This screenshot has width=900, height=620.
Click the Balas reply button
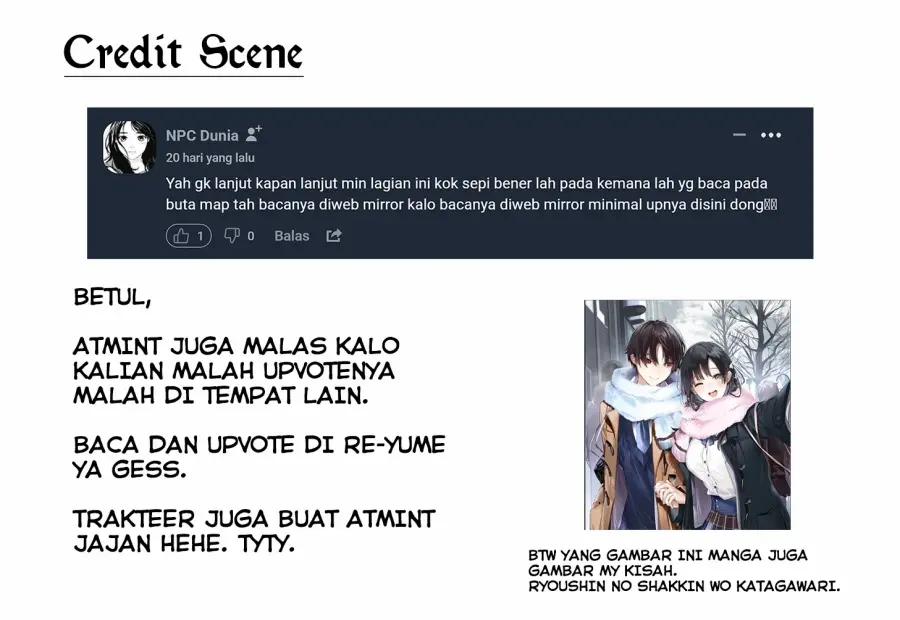click(x=292, y=236)
